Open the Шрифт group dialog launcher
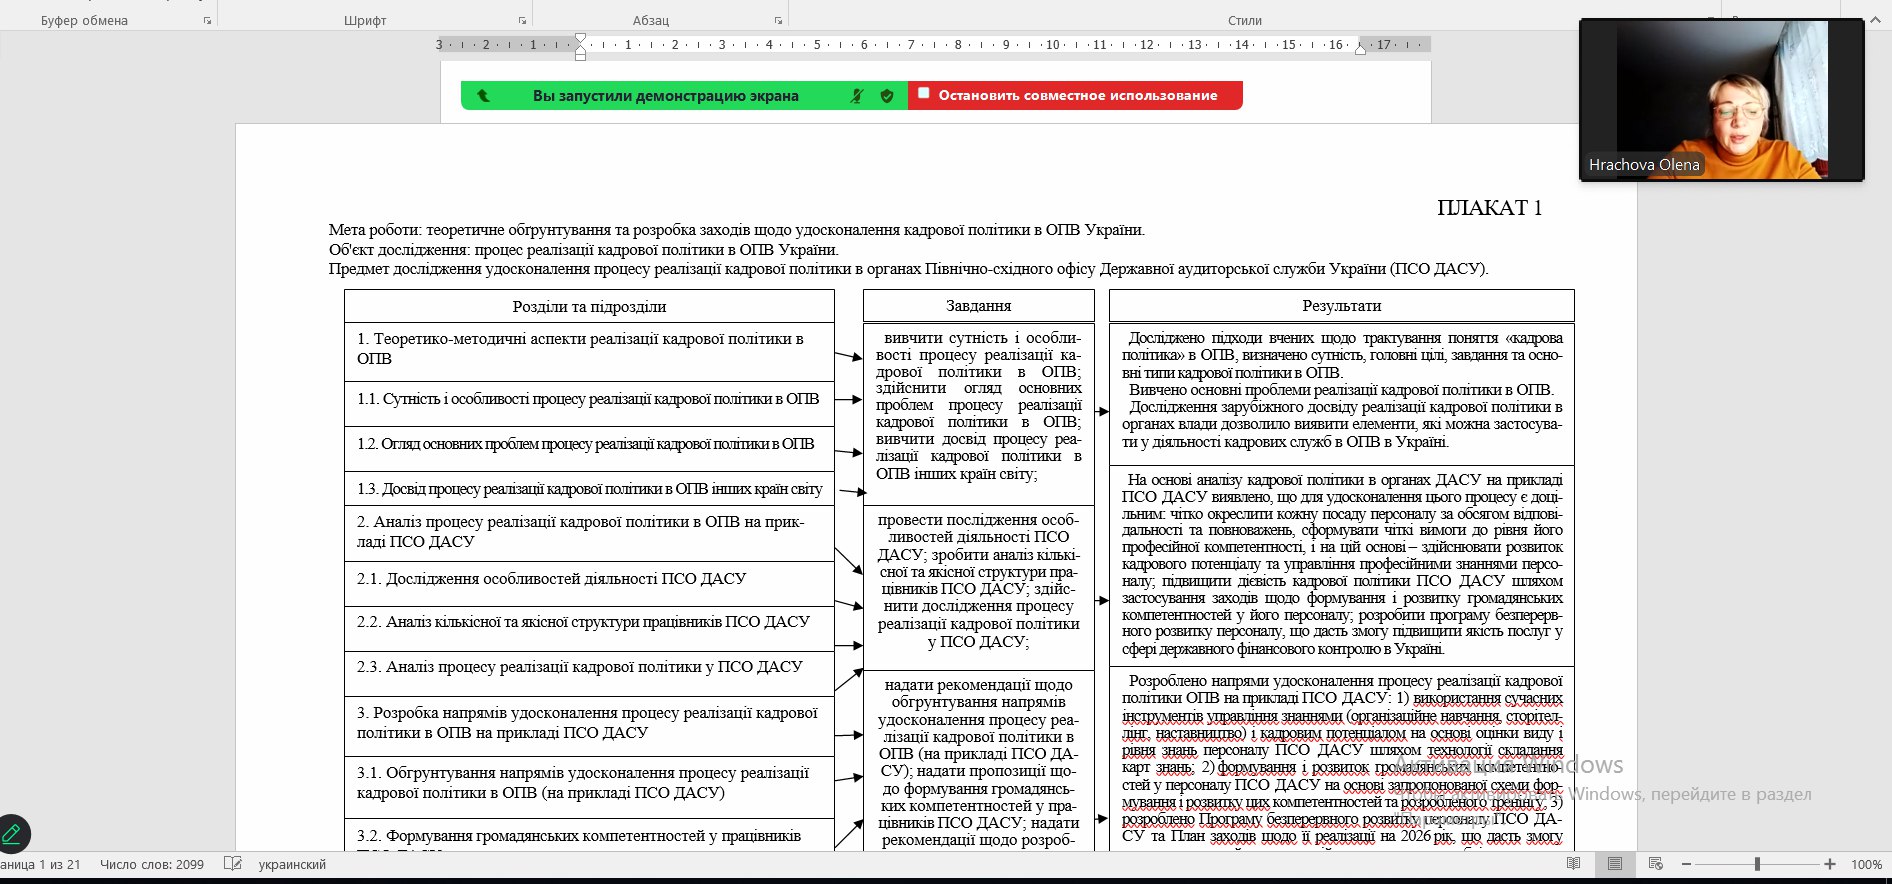 (x=522, y=21)
